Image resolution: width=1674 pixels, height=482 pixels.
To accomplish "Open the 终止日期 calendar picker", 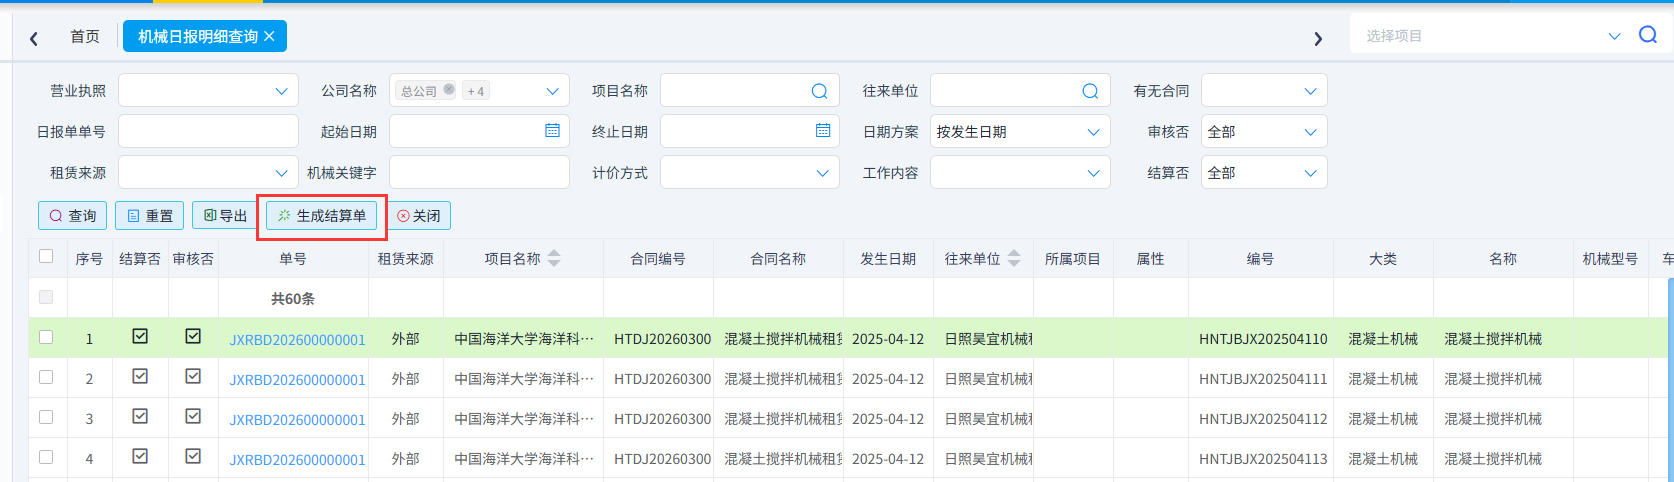I will click(x=823, y=131).
